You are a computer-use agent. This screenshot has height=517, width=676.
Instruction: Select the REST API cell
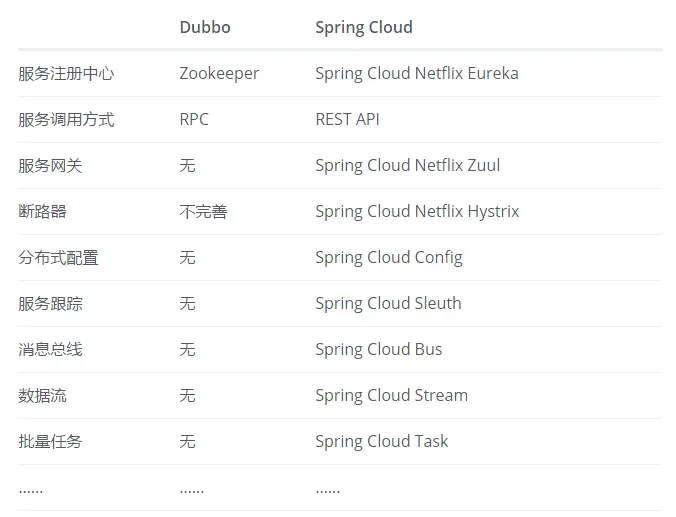347,119
